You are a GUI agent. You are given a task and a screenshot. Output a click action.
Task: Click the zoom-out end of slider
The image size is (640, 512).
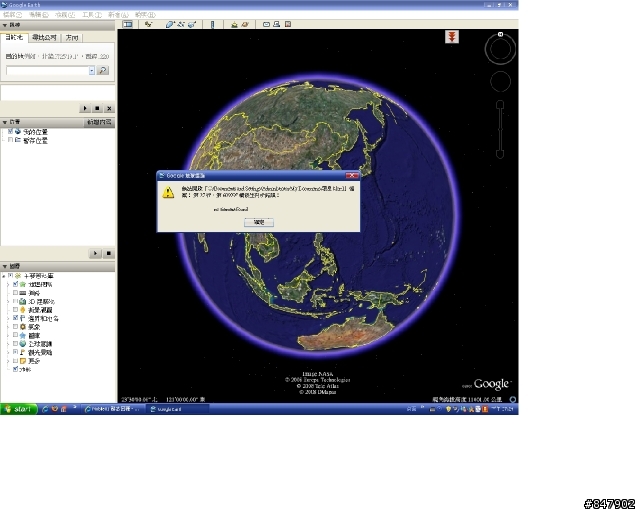[x=500, y=154]
